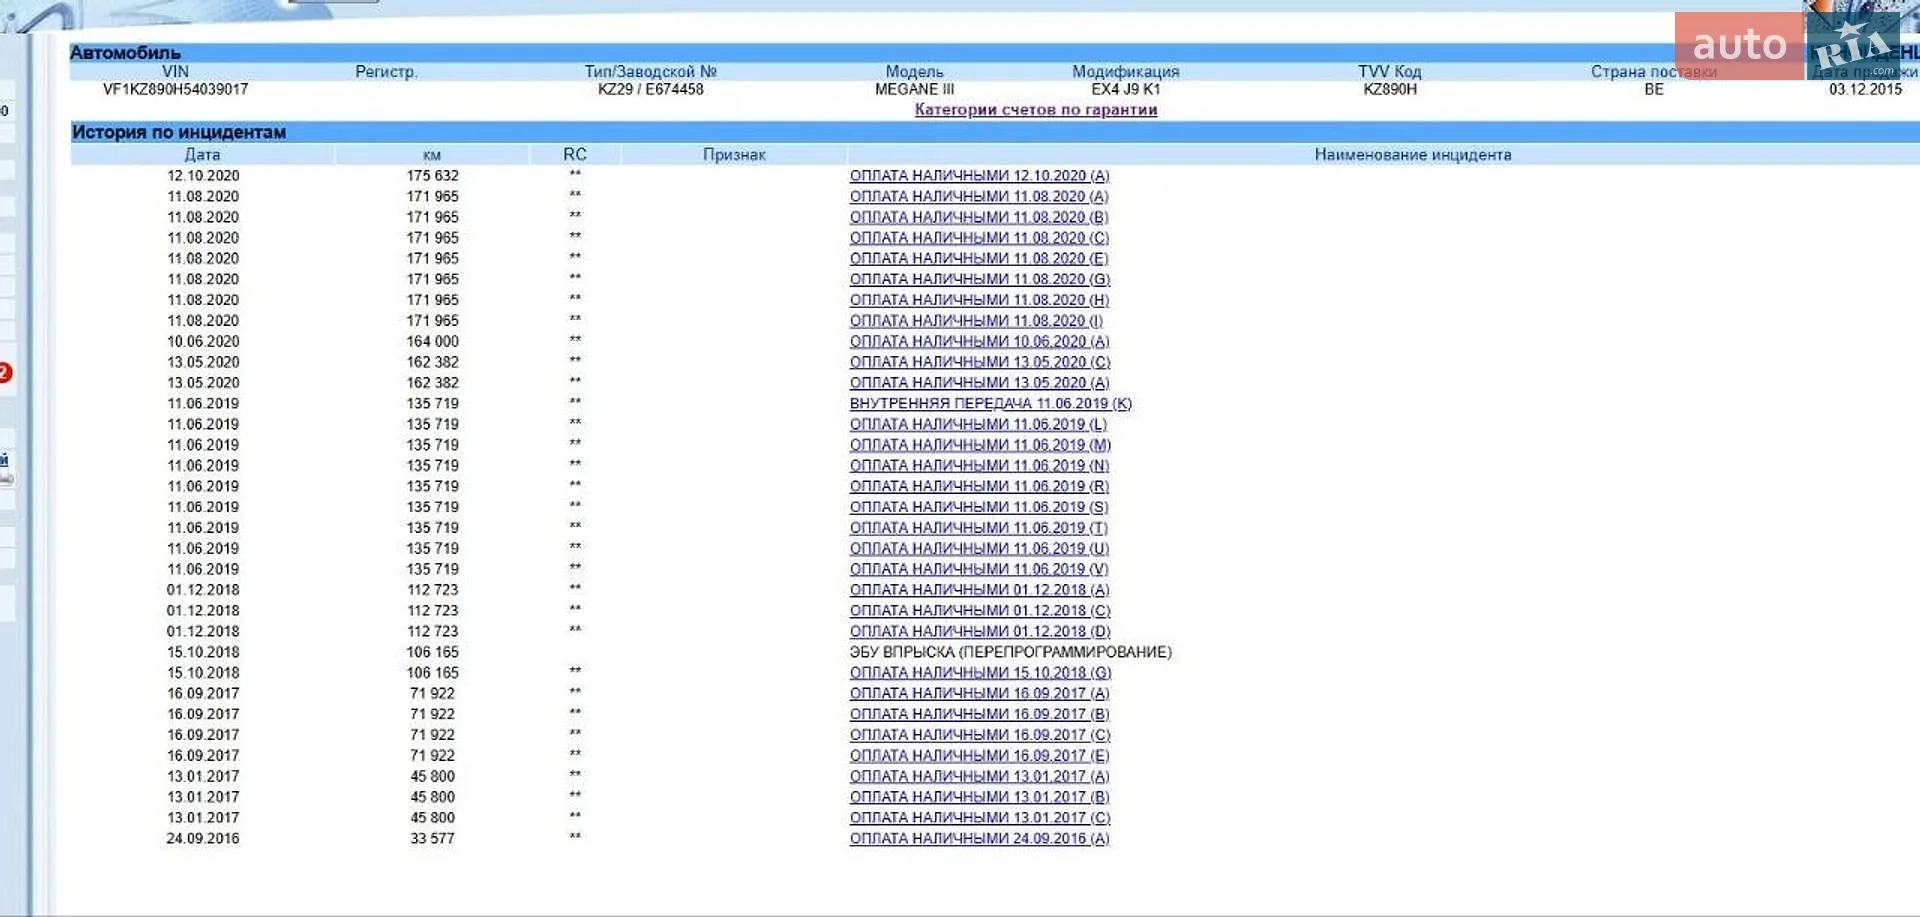Image resolution: width=1920 pixels, height=917 pixels.
Task: Click the Признак column header
Action: click(x=734, y=155)
